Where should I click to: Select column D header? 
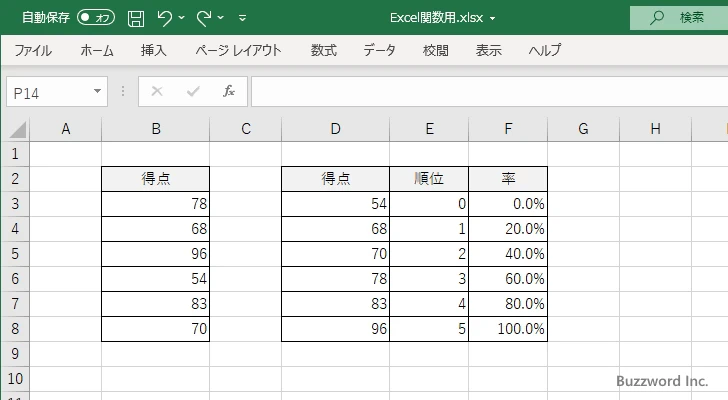(335, 128)
